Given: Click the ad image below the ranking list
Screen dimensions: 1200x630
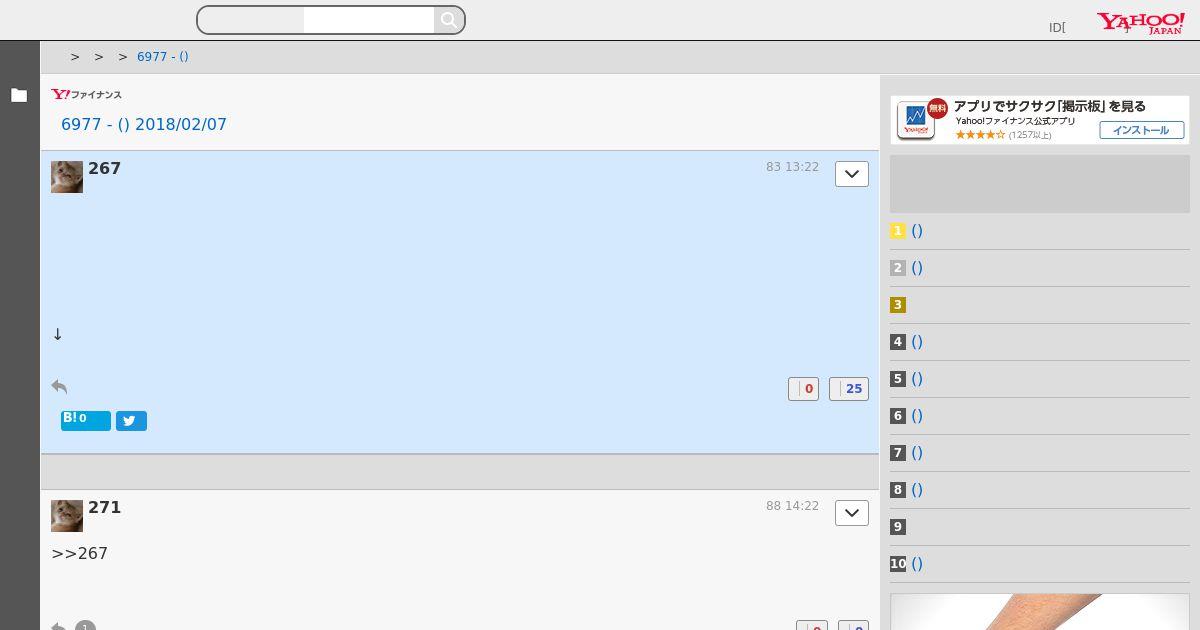Looking at the screenshot, I should click(1040, 612).
